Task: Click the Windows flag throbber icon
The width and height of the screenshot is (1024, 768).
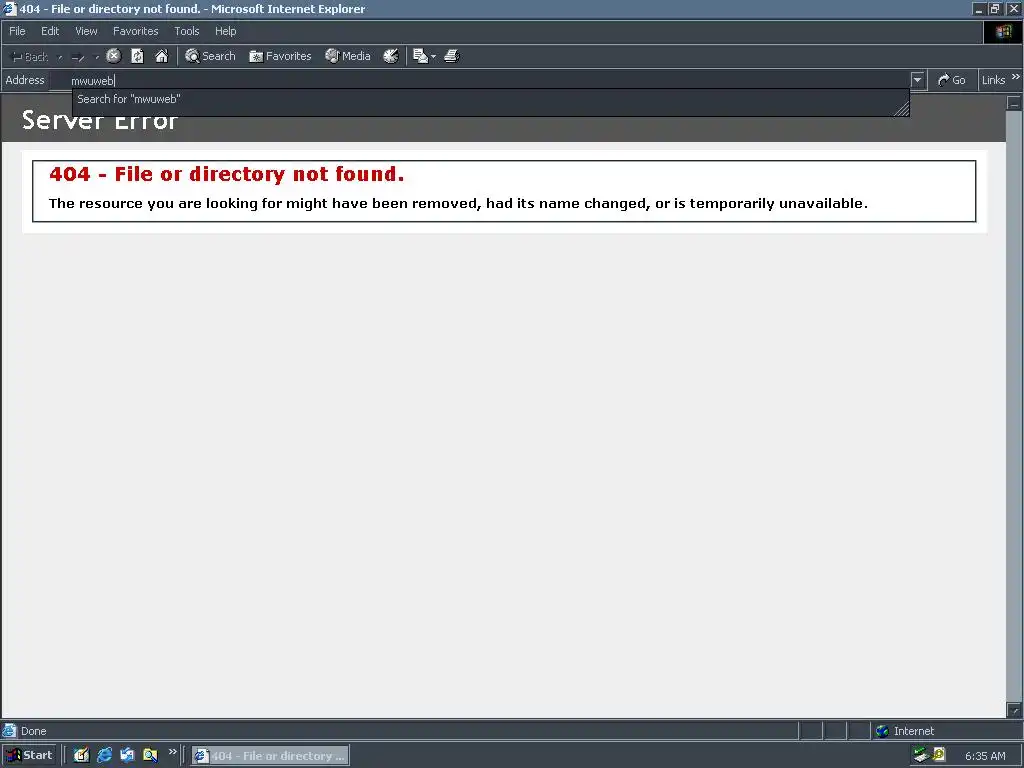Action: coord(1003,31)
